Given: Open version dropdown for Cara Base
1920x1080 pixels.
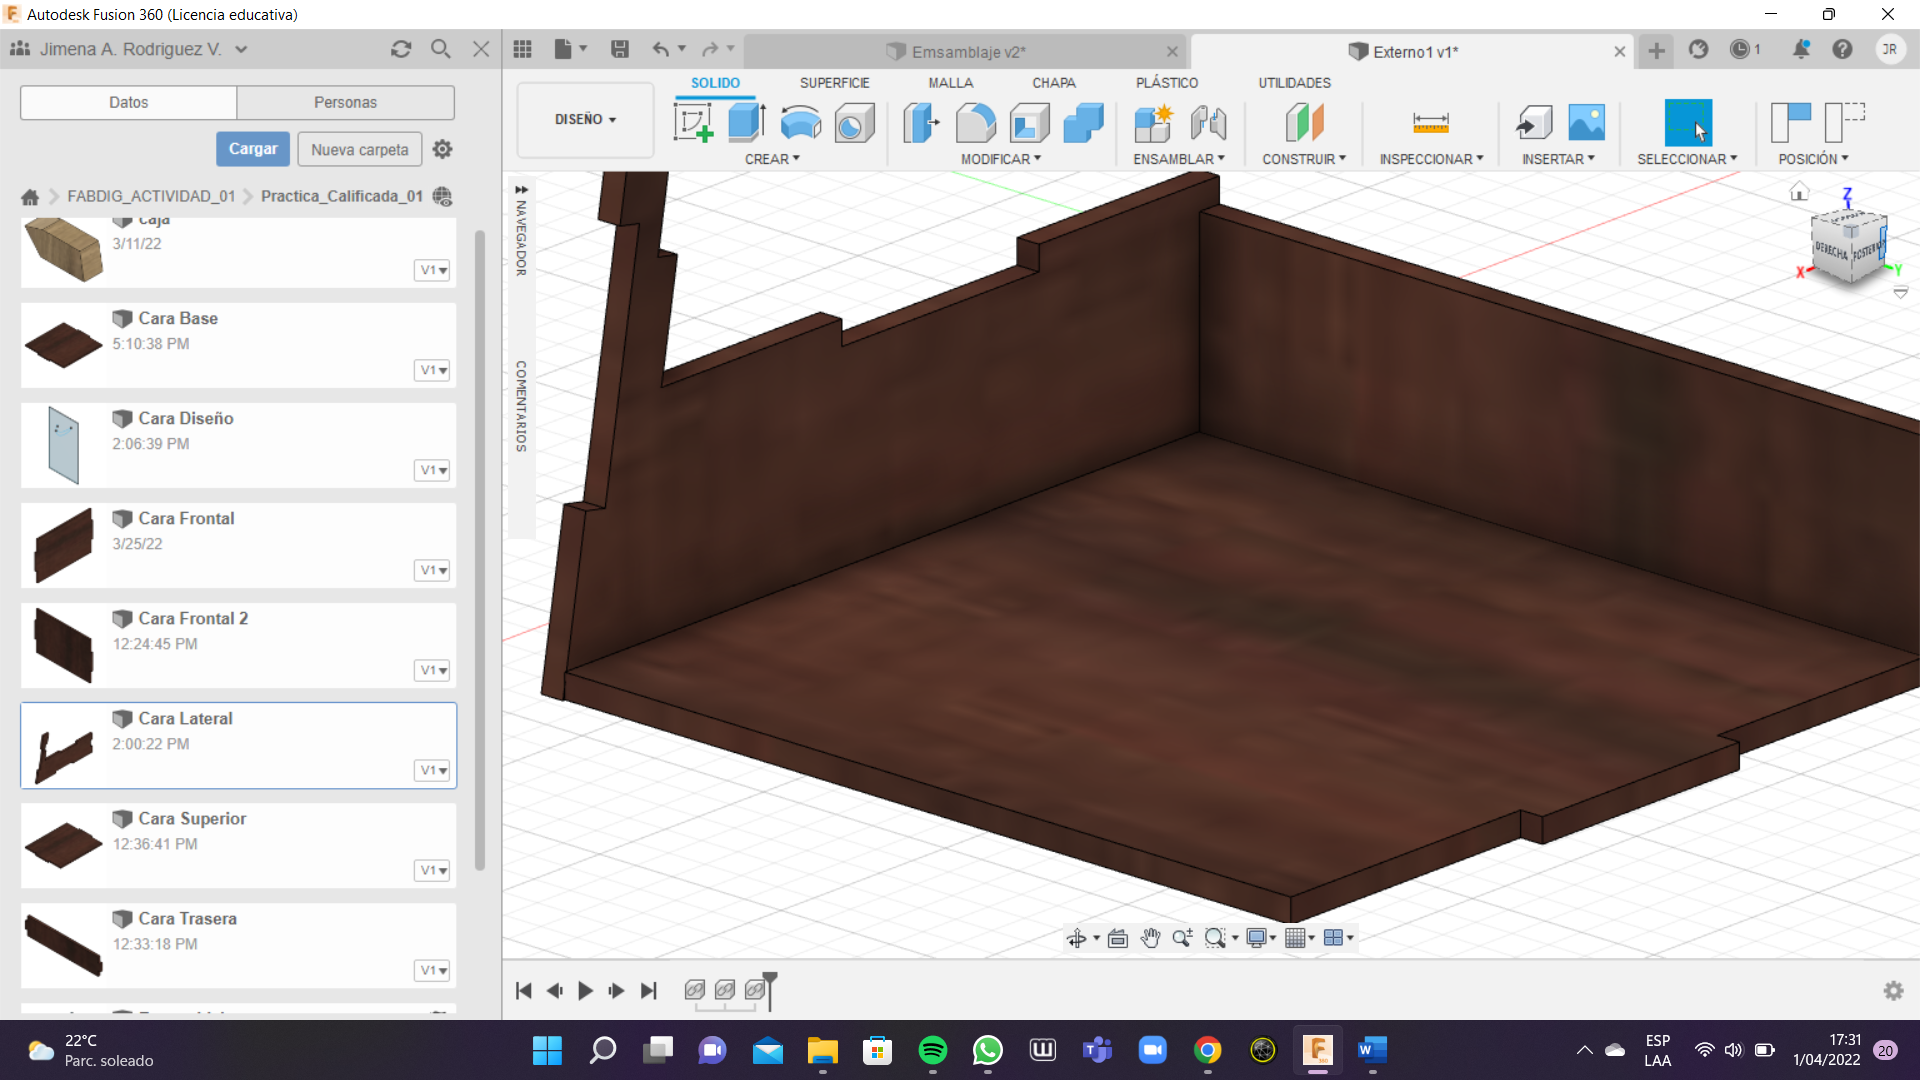Looking at the screenshot, I should (x=433, y=370).
